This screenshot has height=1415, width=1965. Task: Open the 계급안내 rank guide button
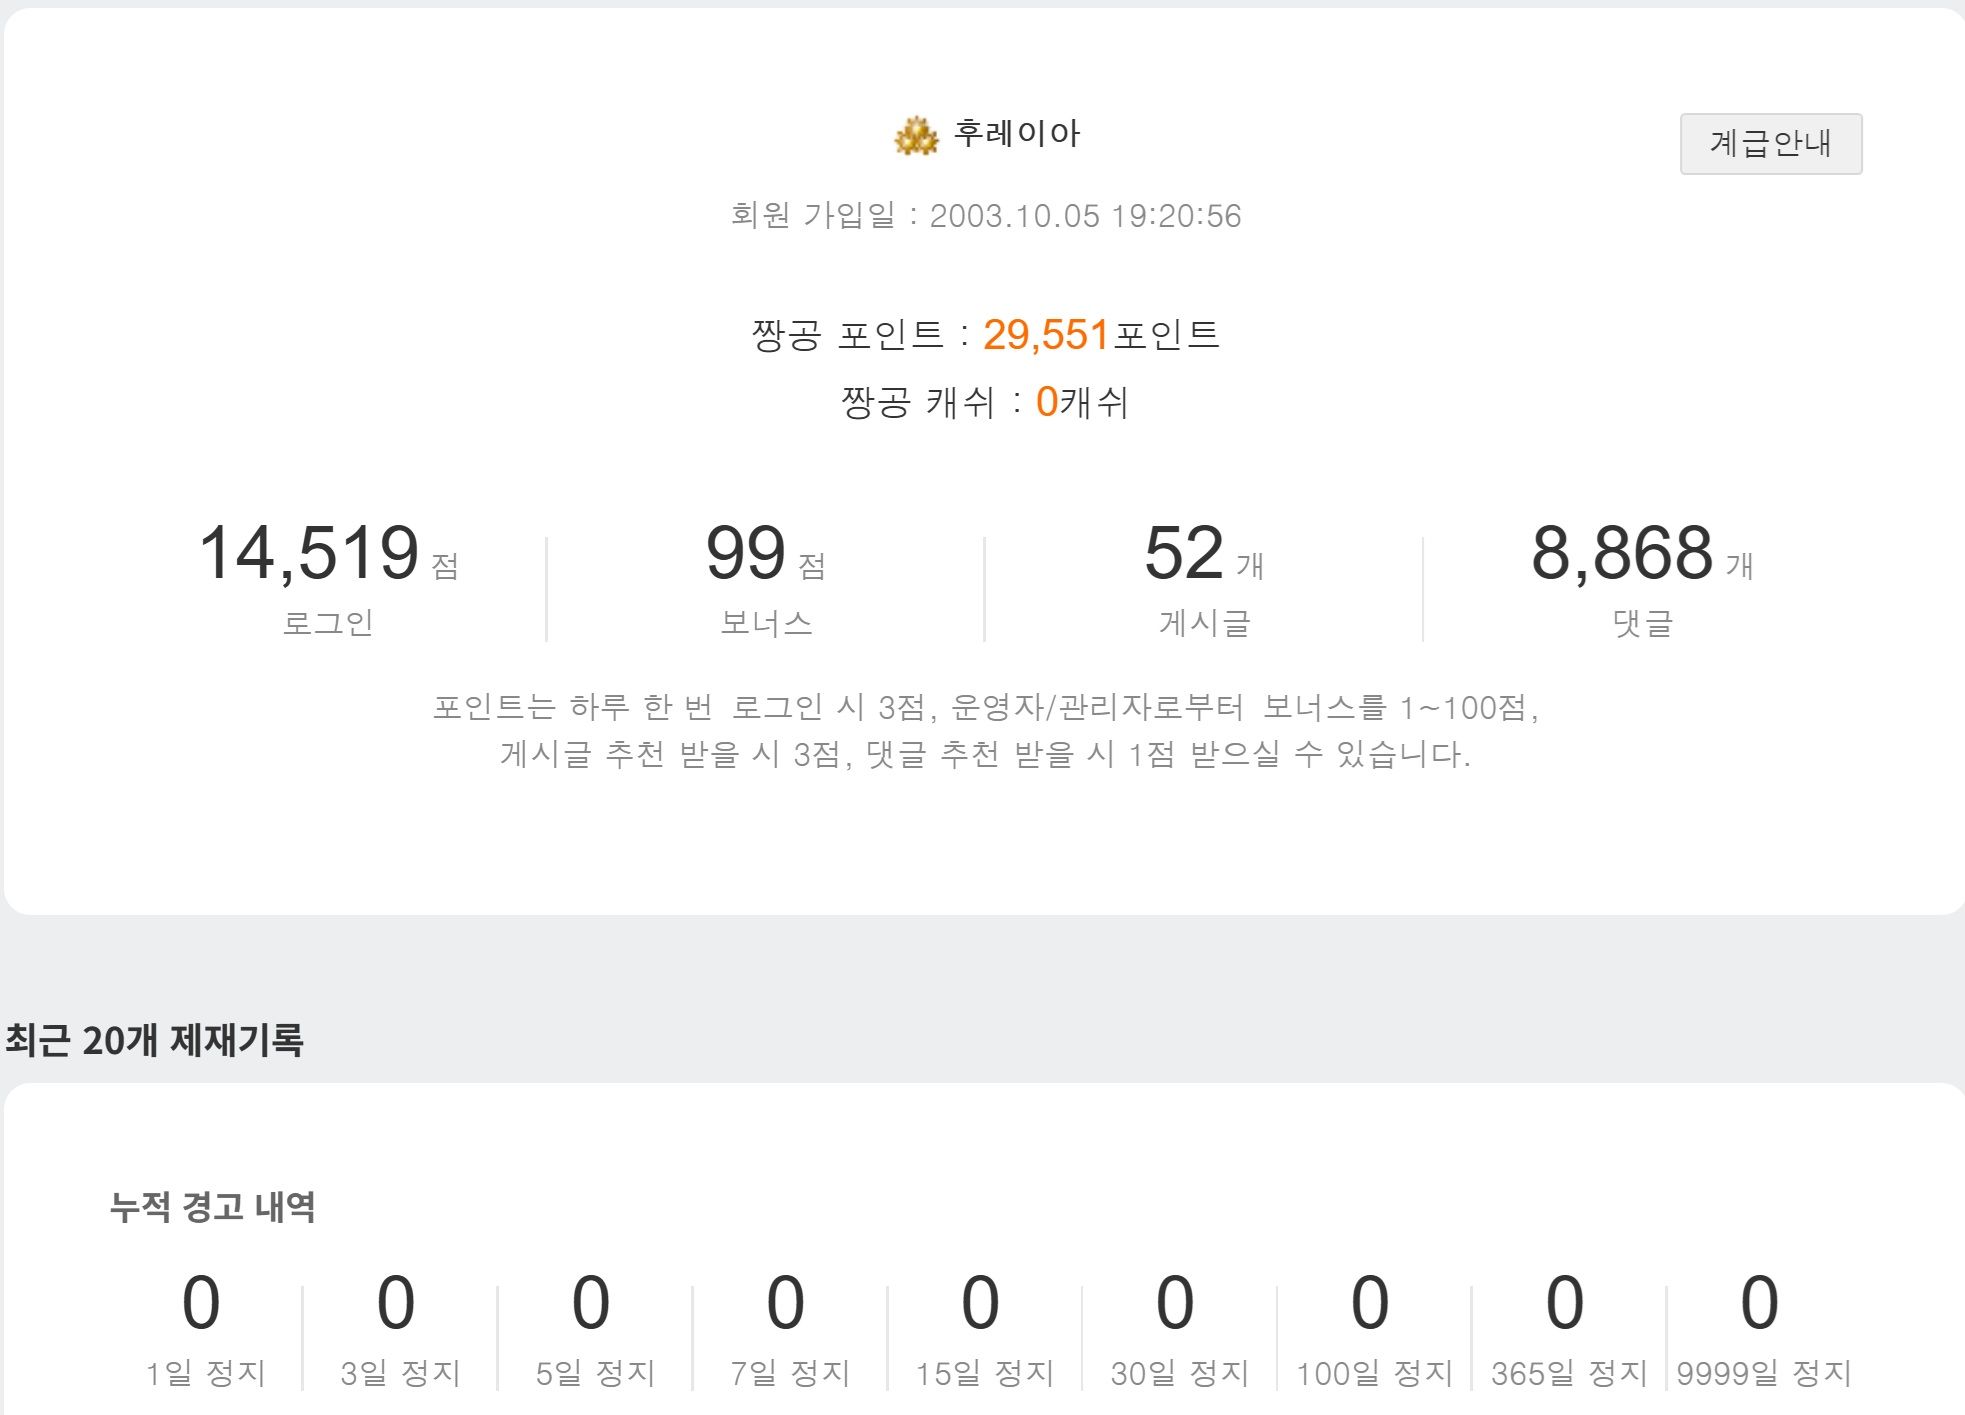(x=1770, y=144)
